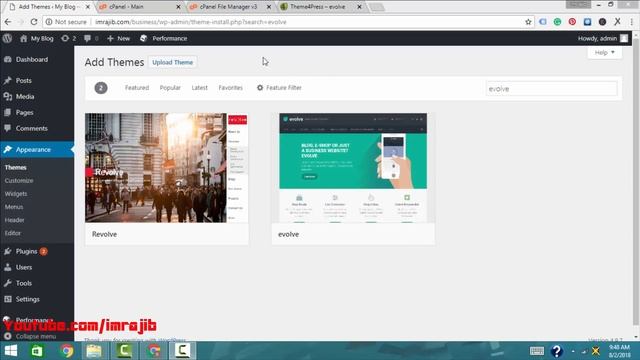640x360 pixels.
Task: Click the updates refresh icon in admin bar
Action: 65,38
